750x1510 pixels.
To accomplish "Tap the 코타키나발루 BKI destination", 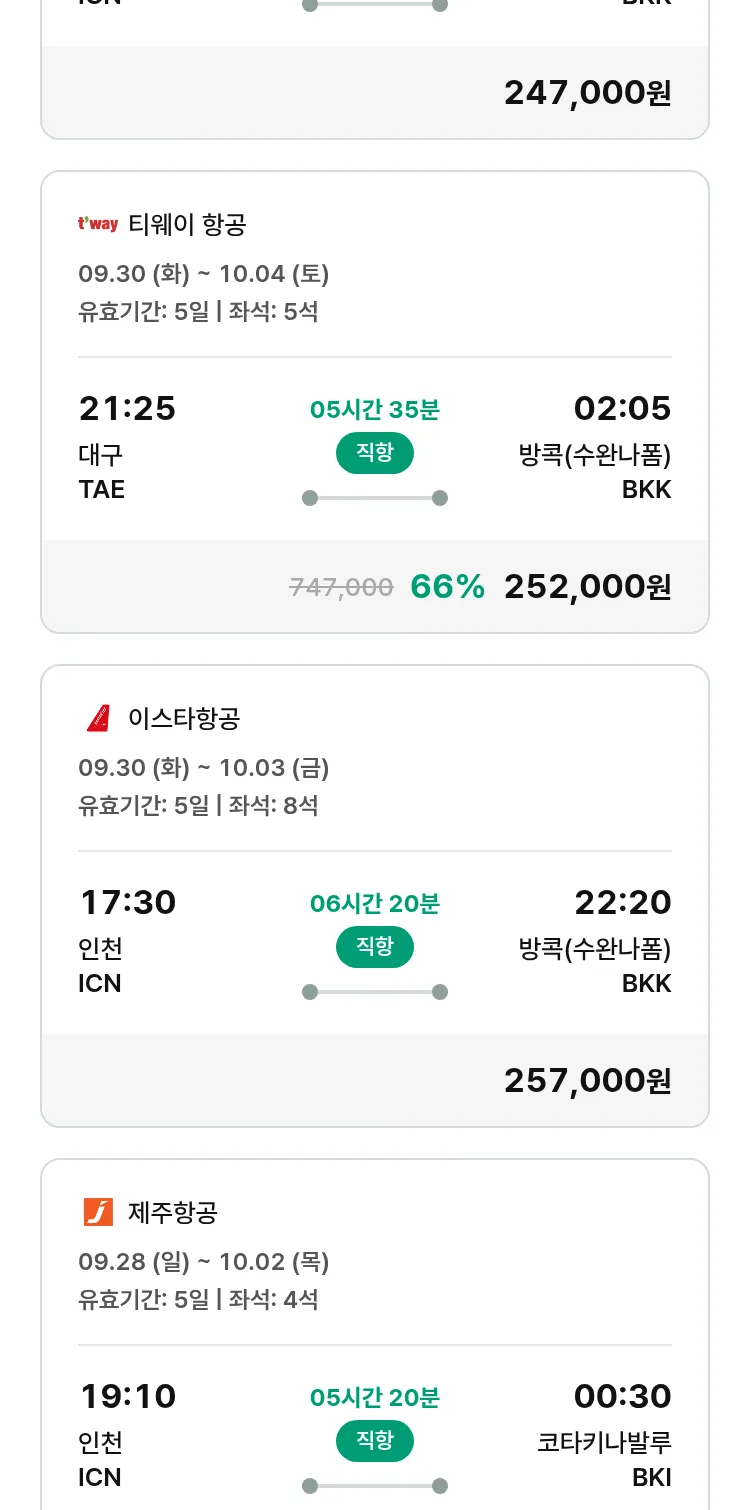I will pyautogui.click(x=604, y=1458).
